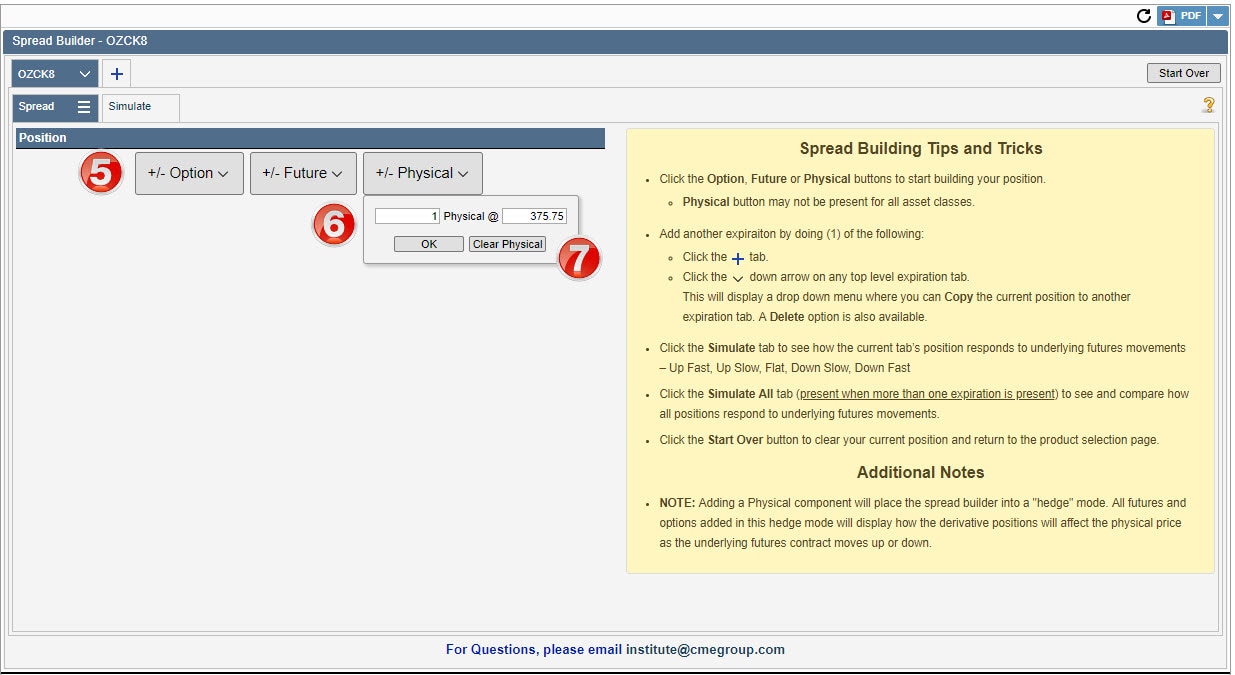Click the red step 7 marker
Screen dimensions: 1235x675
578,259
